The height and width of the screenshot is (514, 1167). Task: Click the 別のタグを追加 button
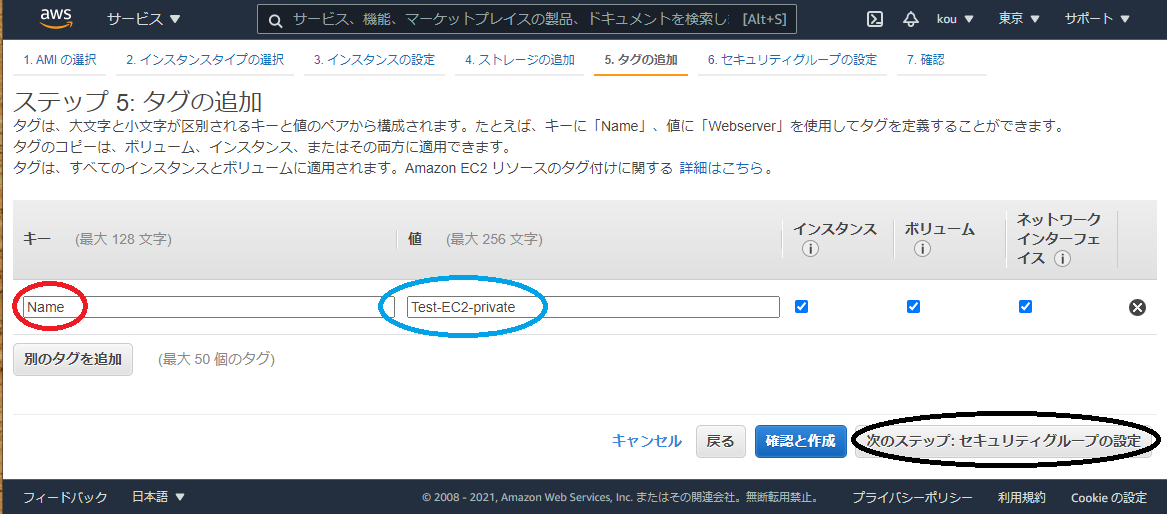point(73,359)
